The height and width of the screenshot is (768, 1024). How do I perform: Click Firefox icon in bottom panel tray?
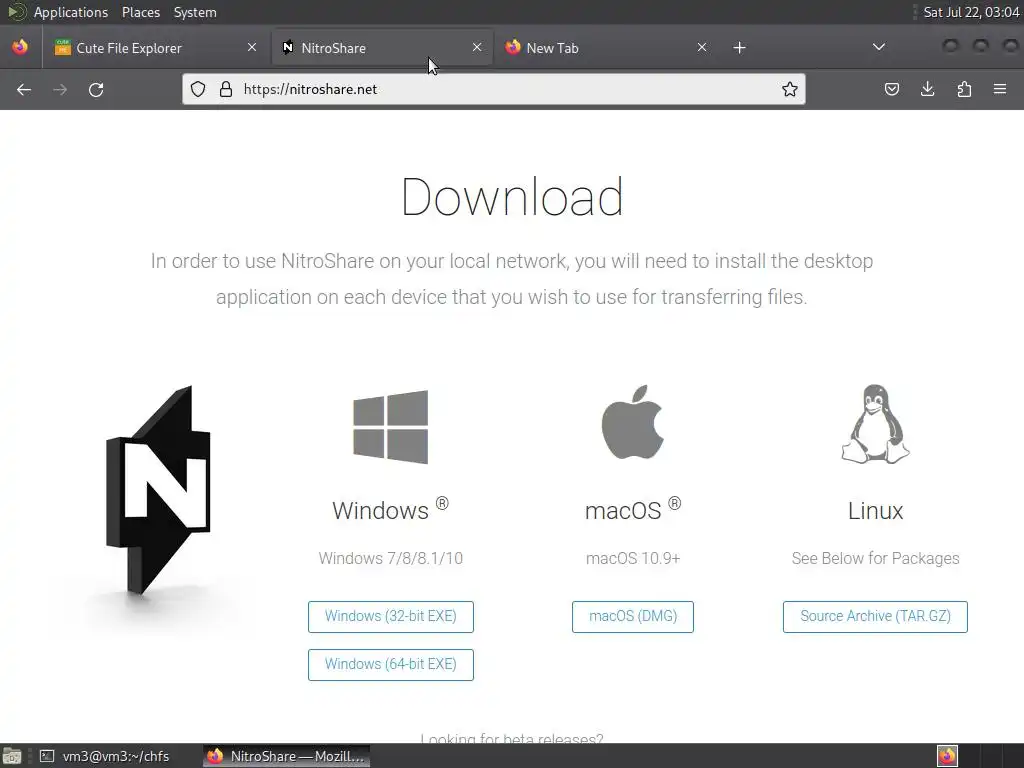947,756
